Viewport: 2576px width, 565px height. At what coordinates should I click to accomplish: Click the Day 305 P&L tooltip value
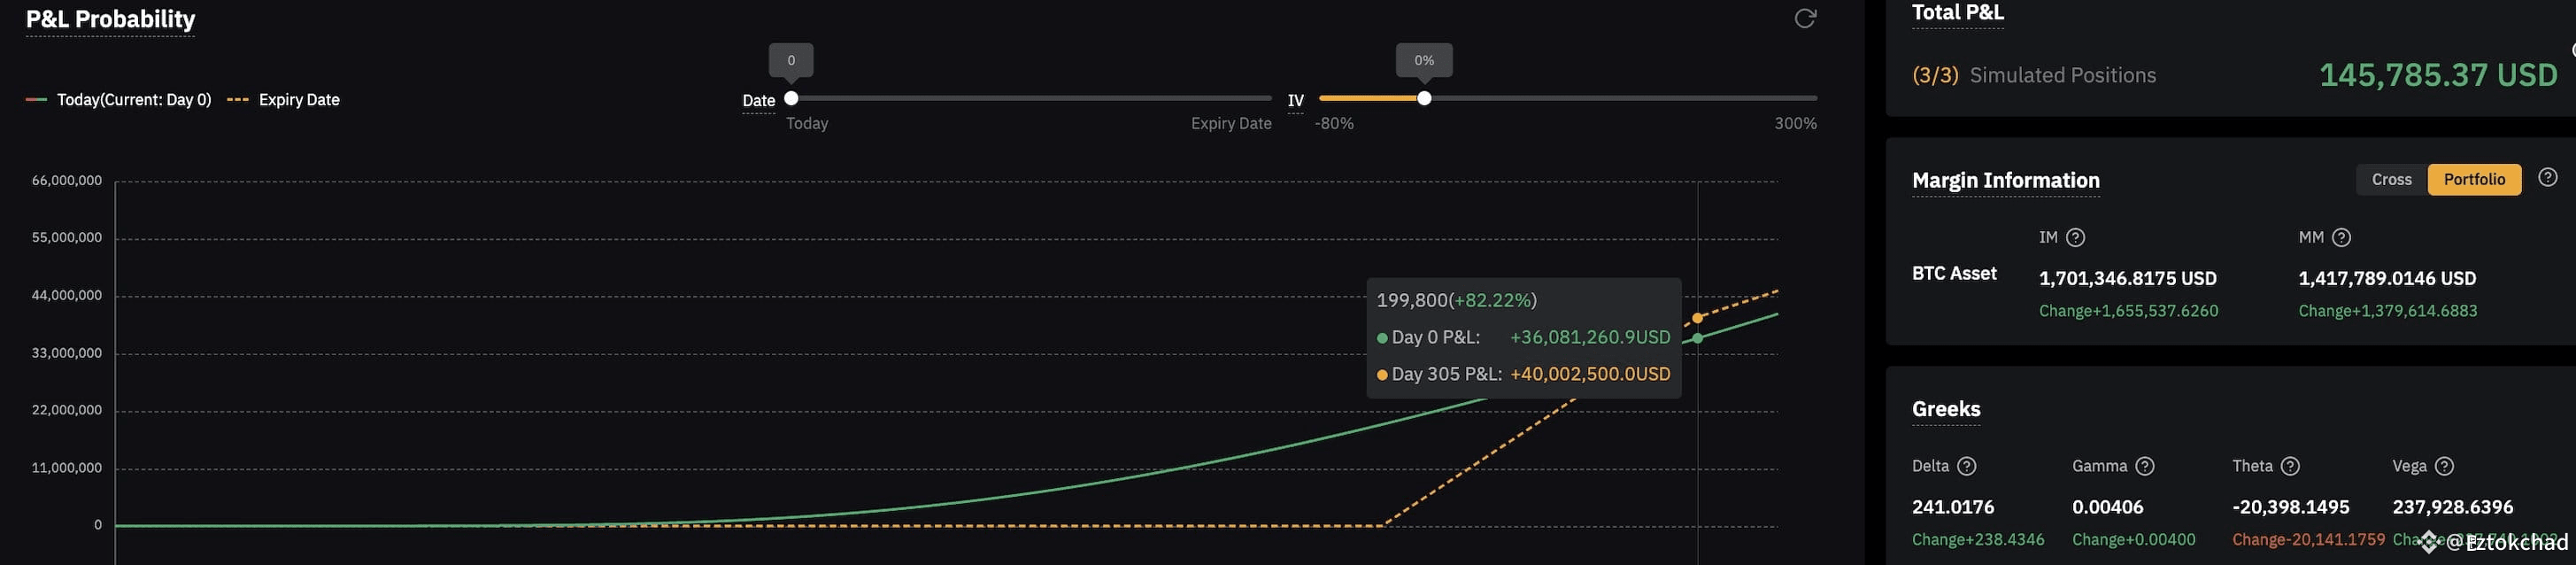[x=1589, y=374]
